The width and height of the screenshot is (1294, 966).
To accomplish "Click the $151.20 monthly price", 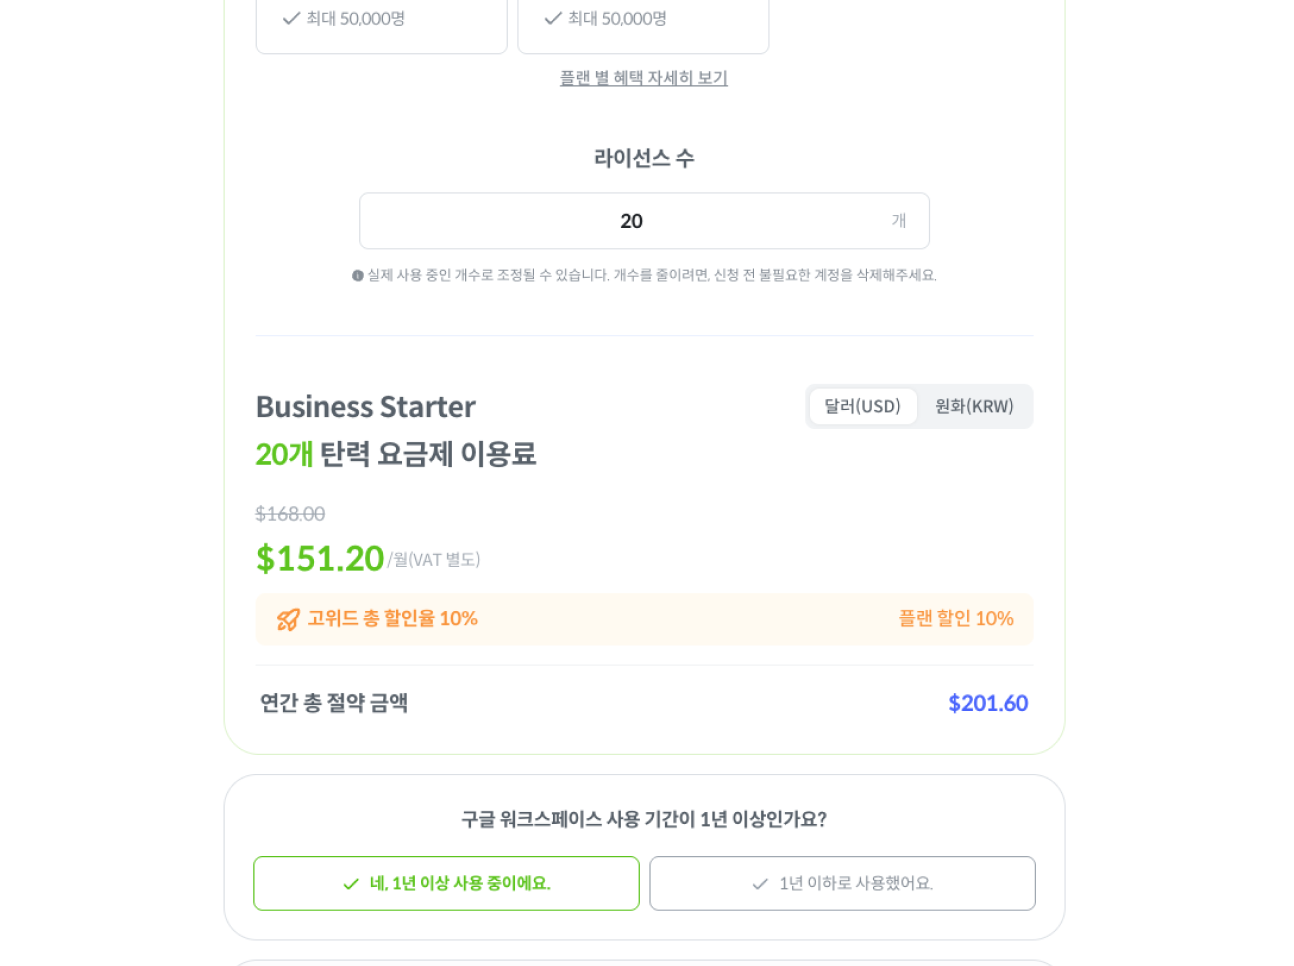I will tap(320, 558).
